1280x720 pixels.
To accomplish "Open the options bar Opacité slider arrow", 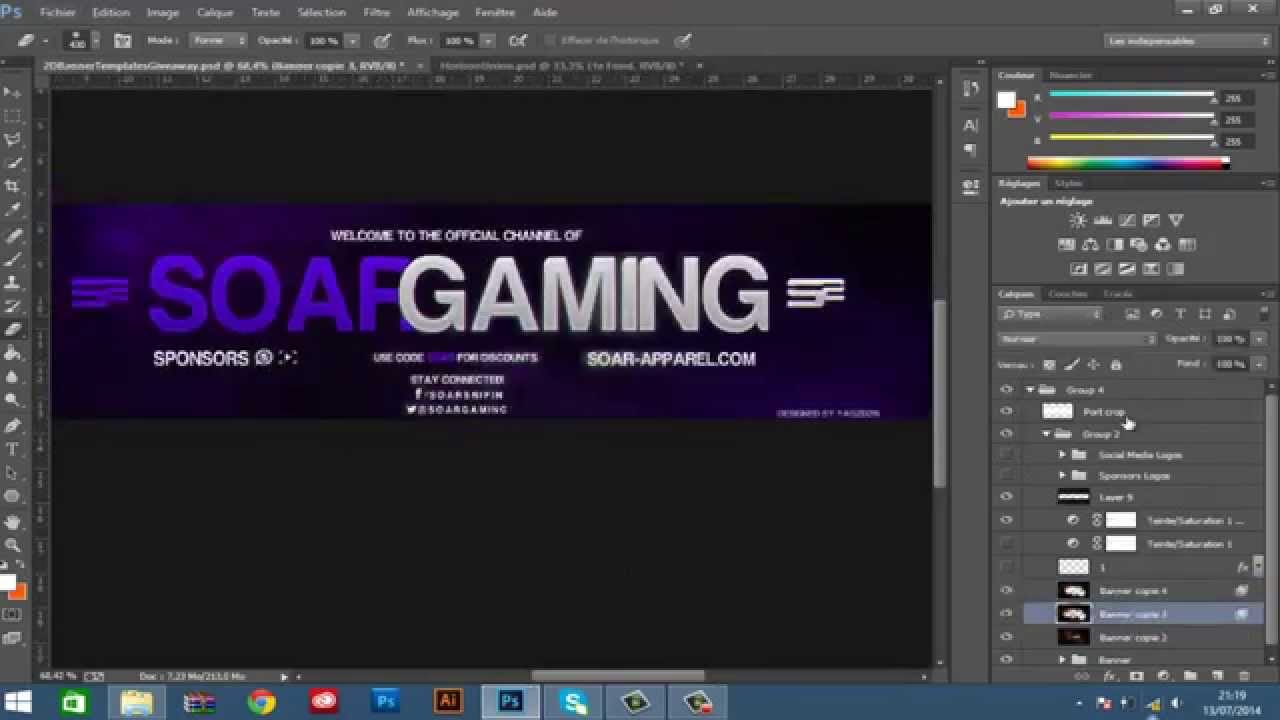I will (x=352, y=41).
